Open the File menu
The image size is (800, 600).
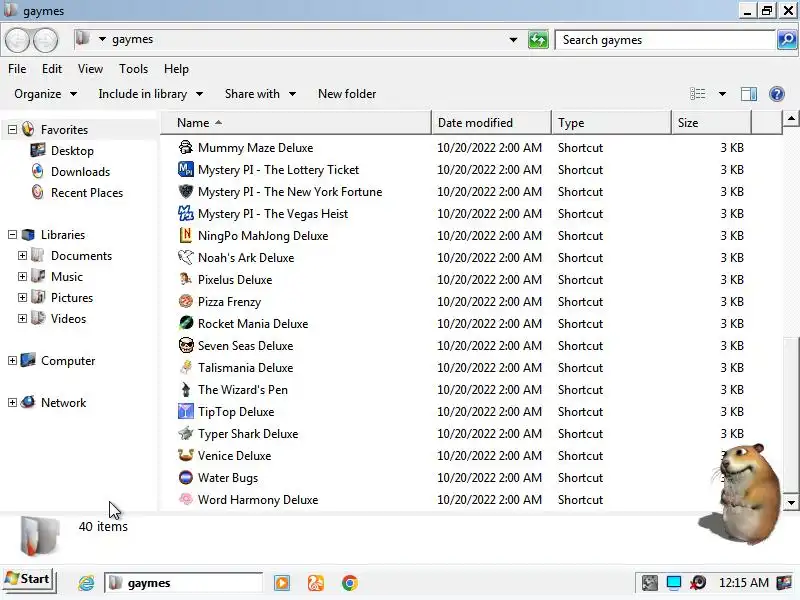(x=17, y=69)
